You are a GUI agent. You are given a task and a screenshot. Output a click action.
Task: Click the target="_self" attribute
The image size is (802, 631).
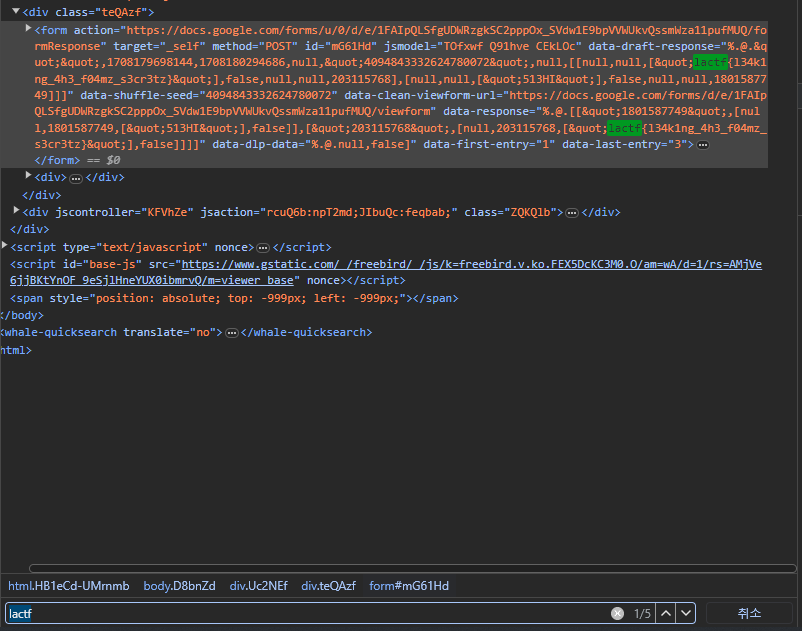click(159, 46)
